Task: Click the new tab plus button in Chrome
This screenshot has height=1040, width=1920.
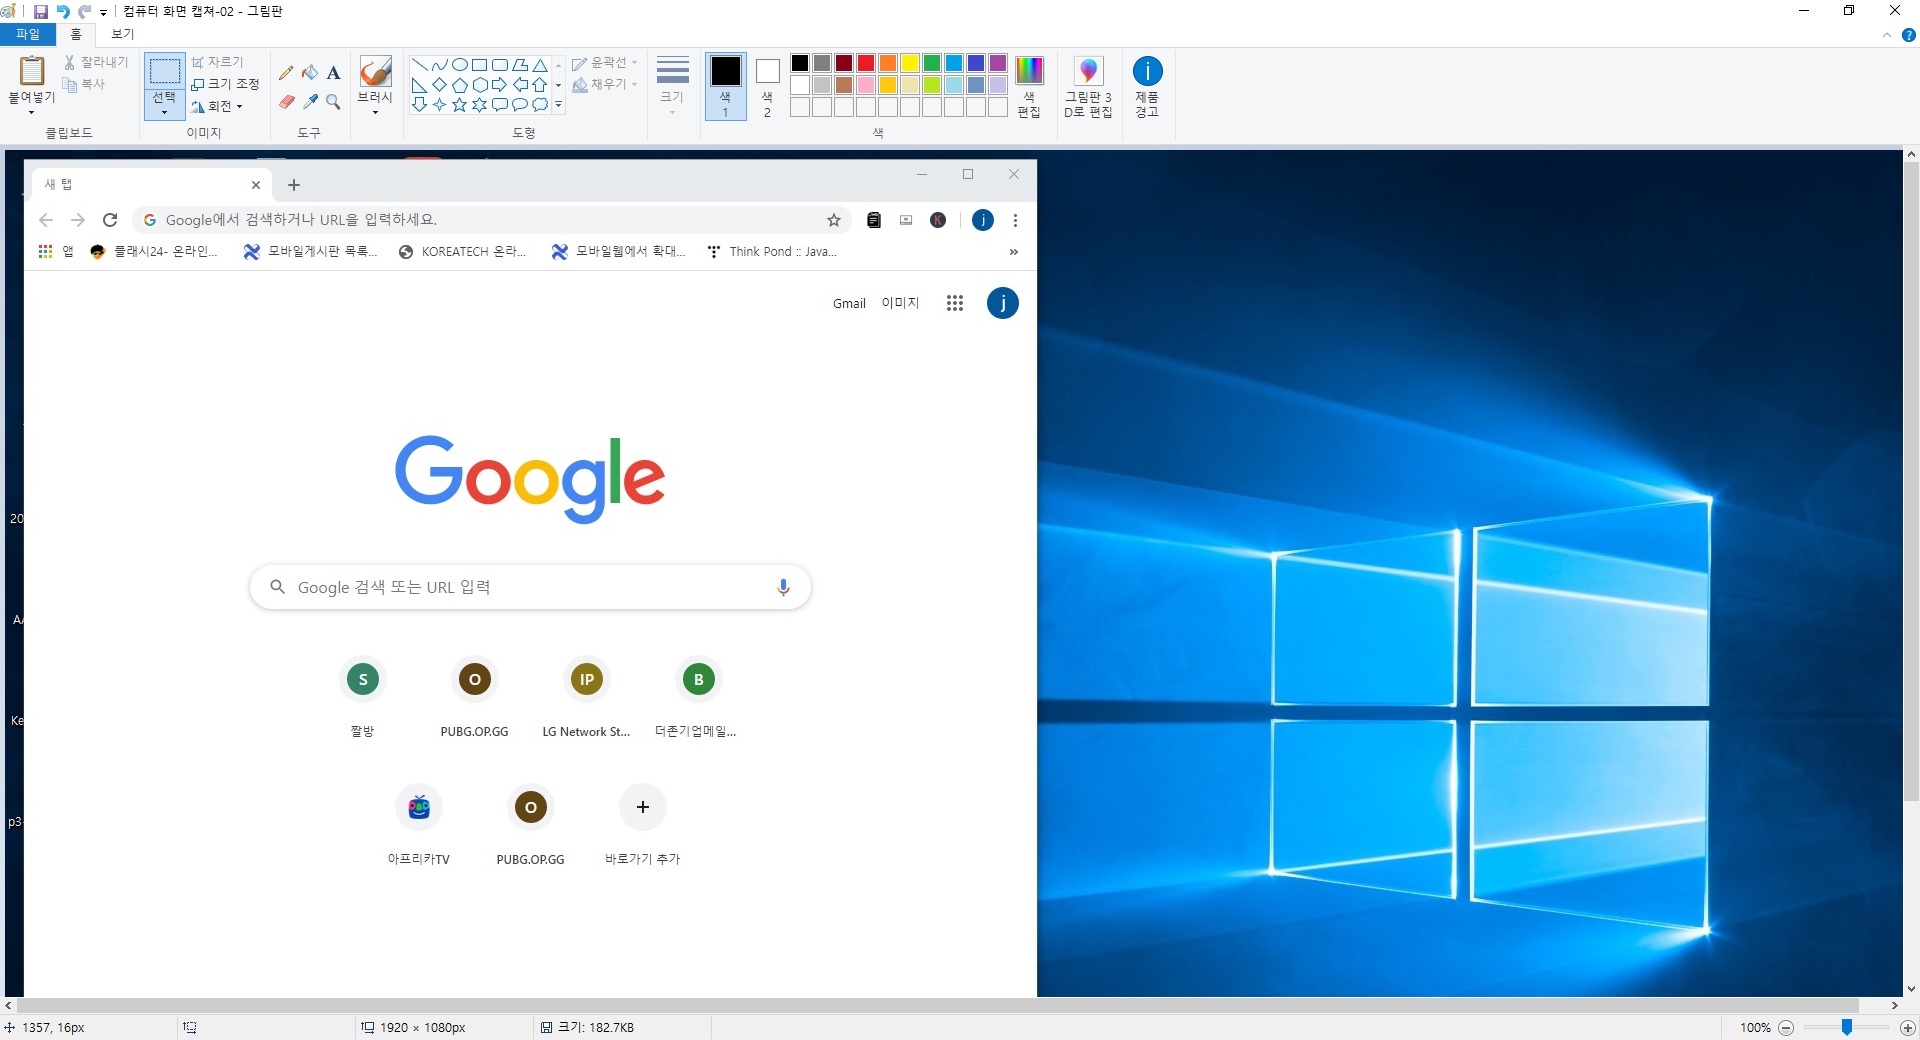Action: pyautogui.click(x=294, y=185)
